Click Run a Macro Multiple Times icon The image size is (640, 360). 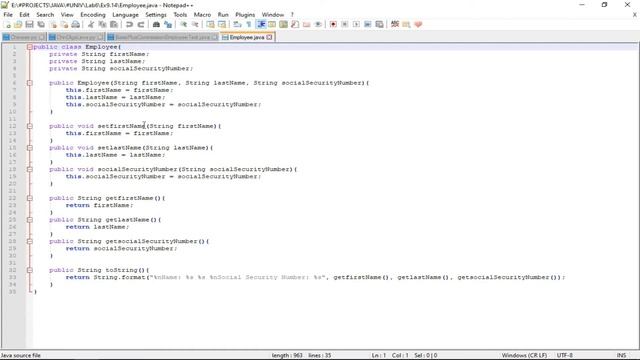pyautogui.click(x=367, y=24)
